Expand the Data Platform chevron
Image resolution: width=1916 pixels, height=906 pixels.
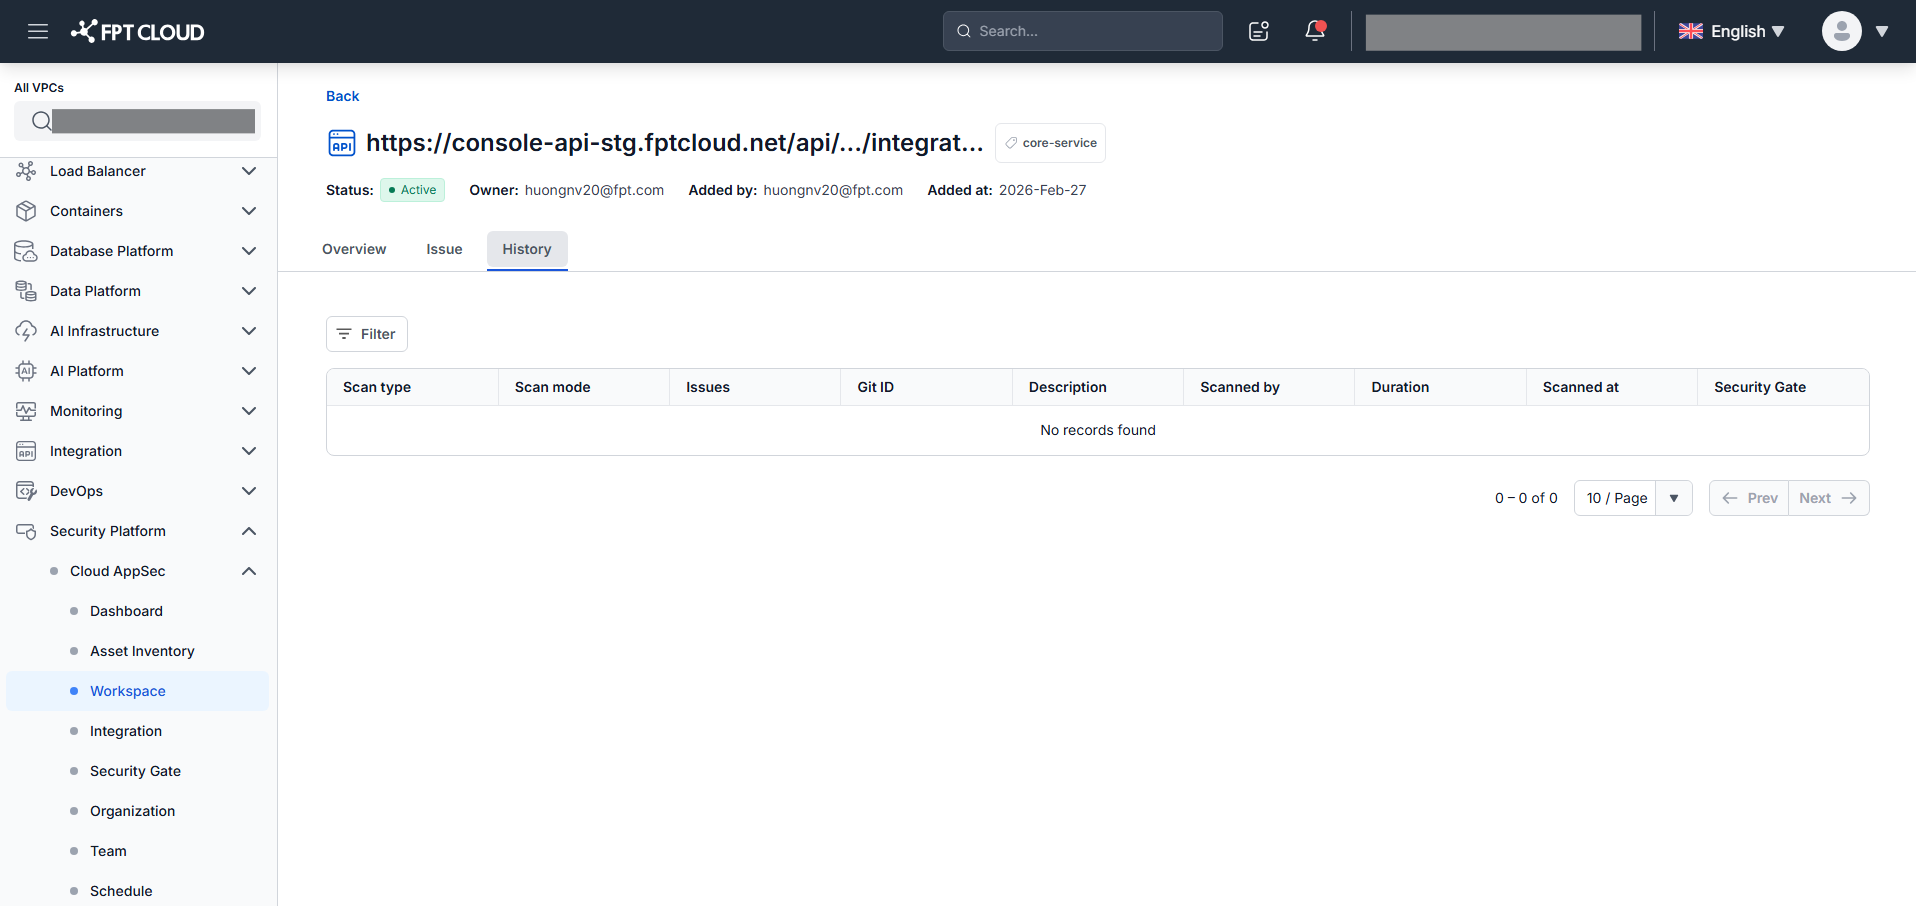tap(249, 291)
